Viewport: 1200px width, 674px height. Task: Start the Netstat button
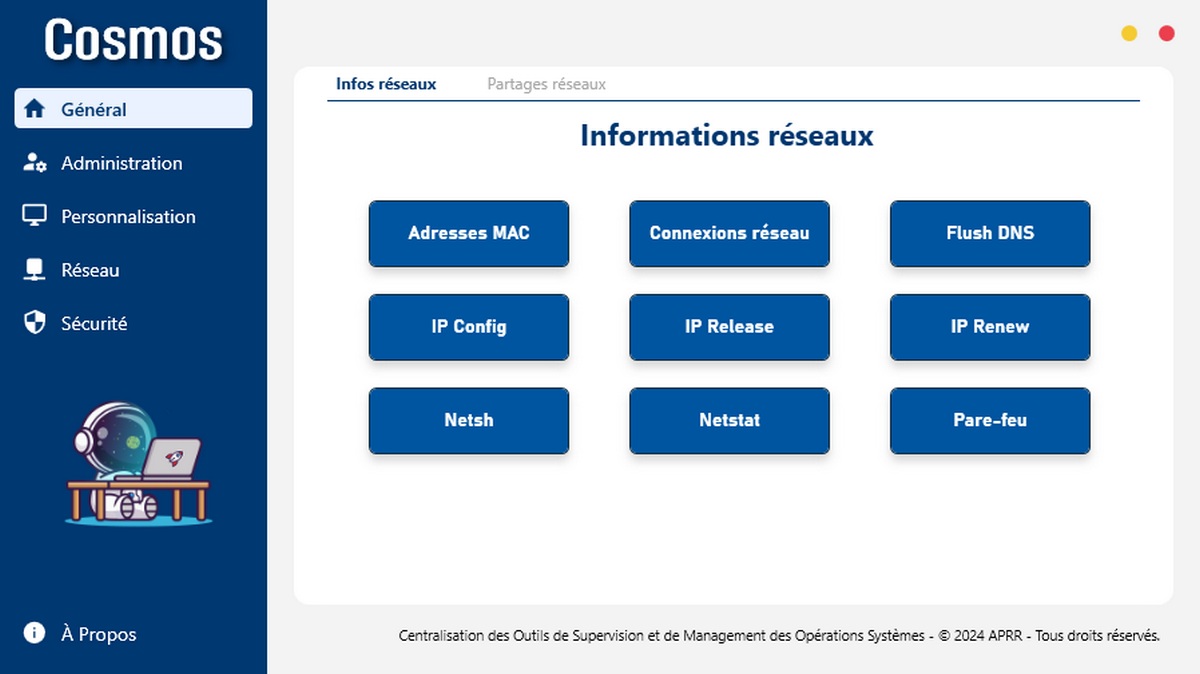(729, 420)
